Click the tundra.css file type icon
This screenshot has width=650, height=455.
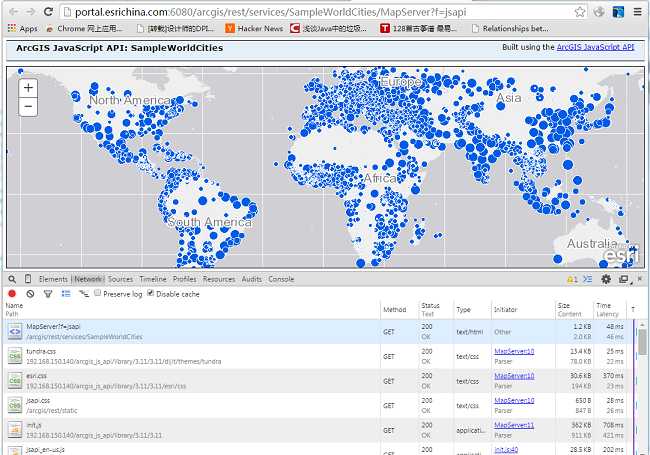(x=15, y=356)
